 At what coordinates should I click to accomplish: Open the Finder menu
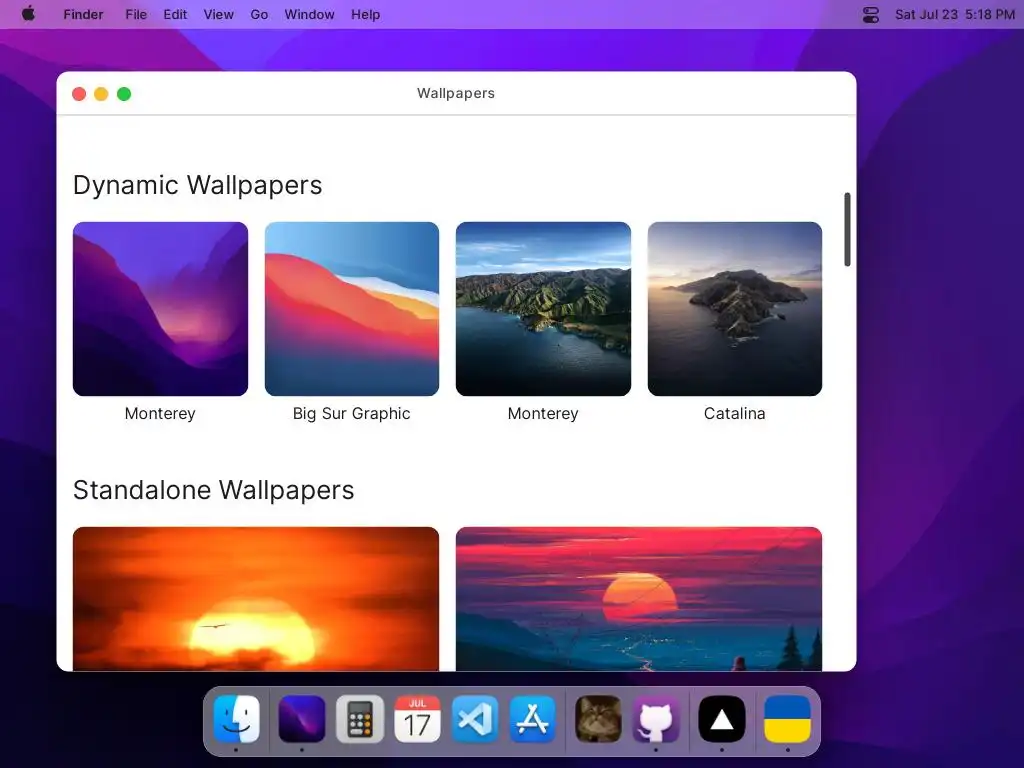tap(83, 14)
